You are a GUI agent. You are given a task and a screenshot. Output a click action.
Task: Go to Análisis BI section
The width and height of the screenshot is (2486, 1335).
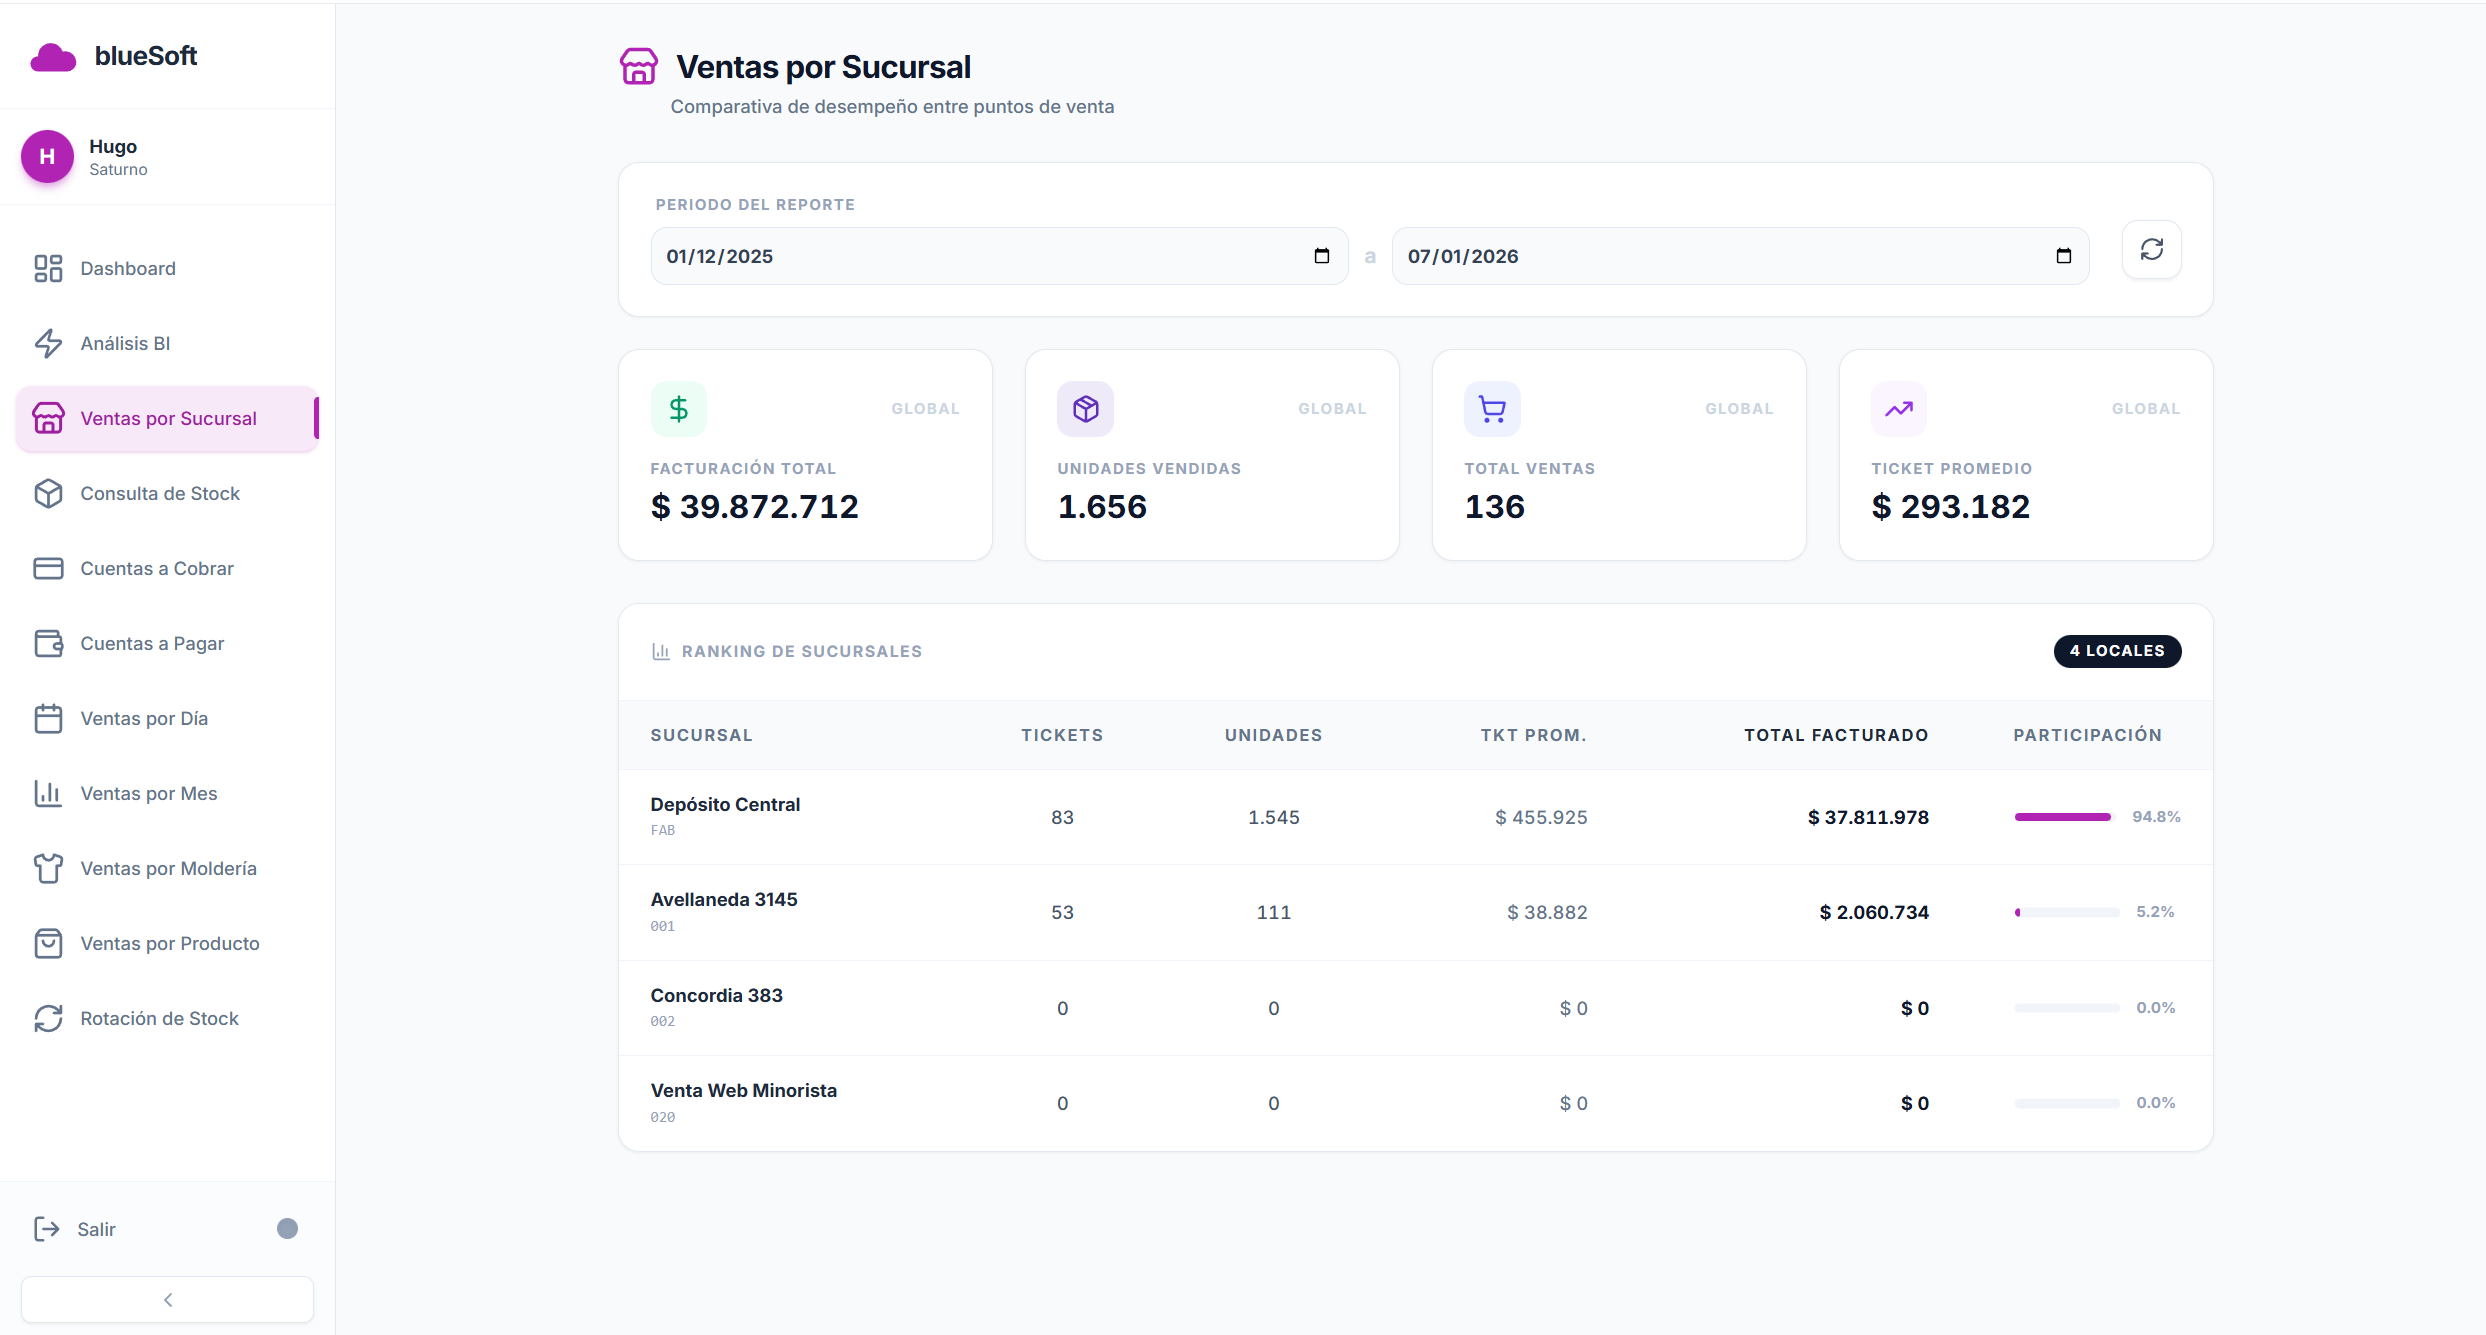click(125, 343)
